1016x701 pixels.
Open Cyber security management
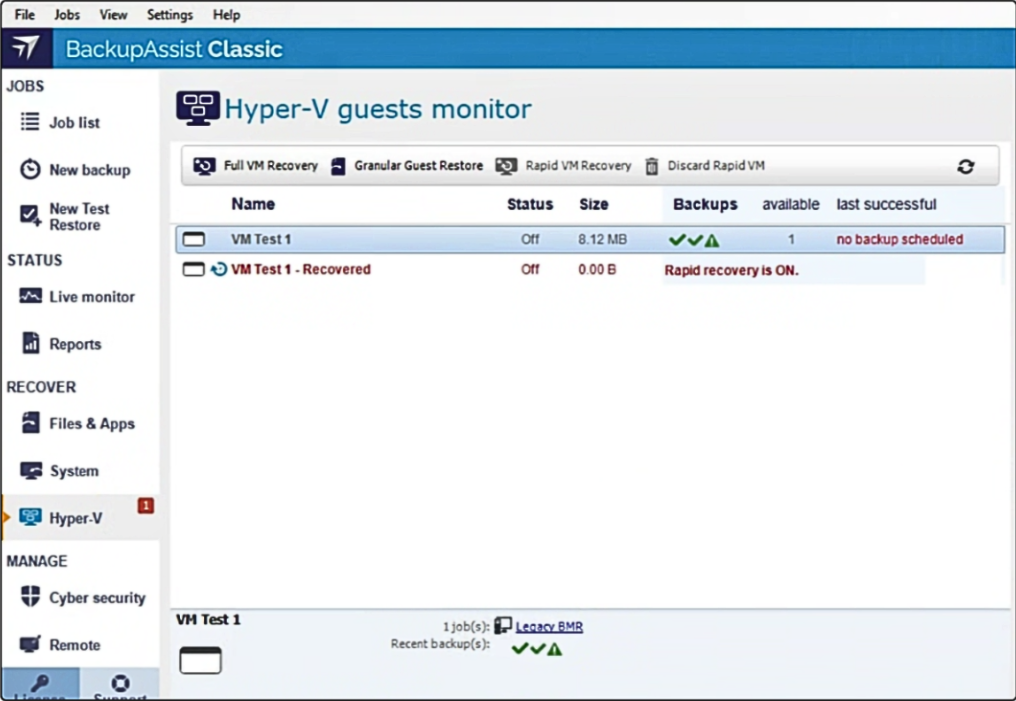tap(96, 598)
